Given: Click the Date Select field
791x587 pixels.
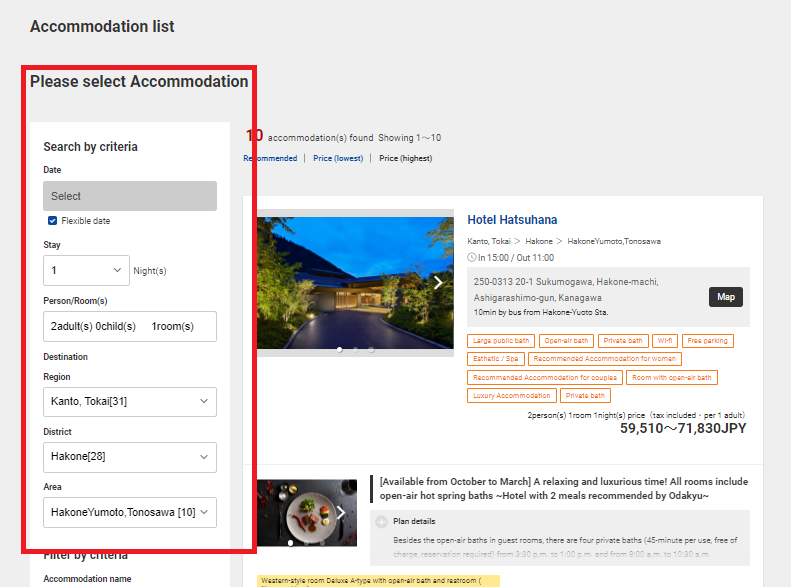Looking at the screenshot, I should pos(130,196).
